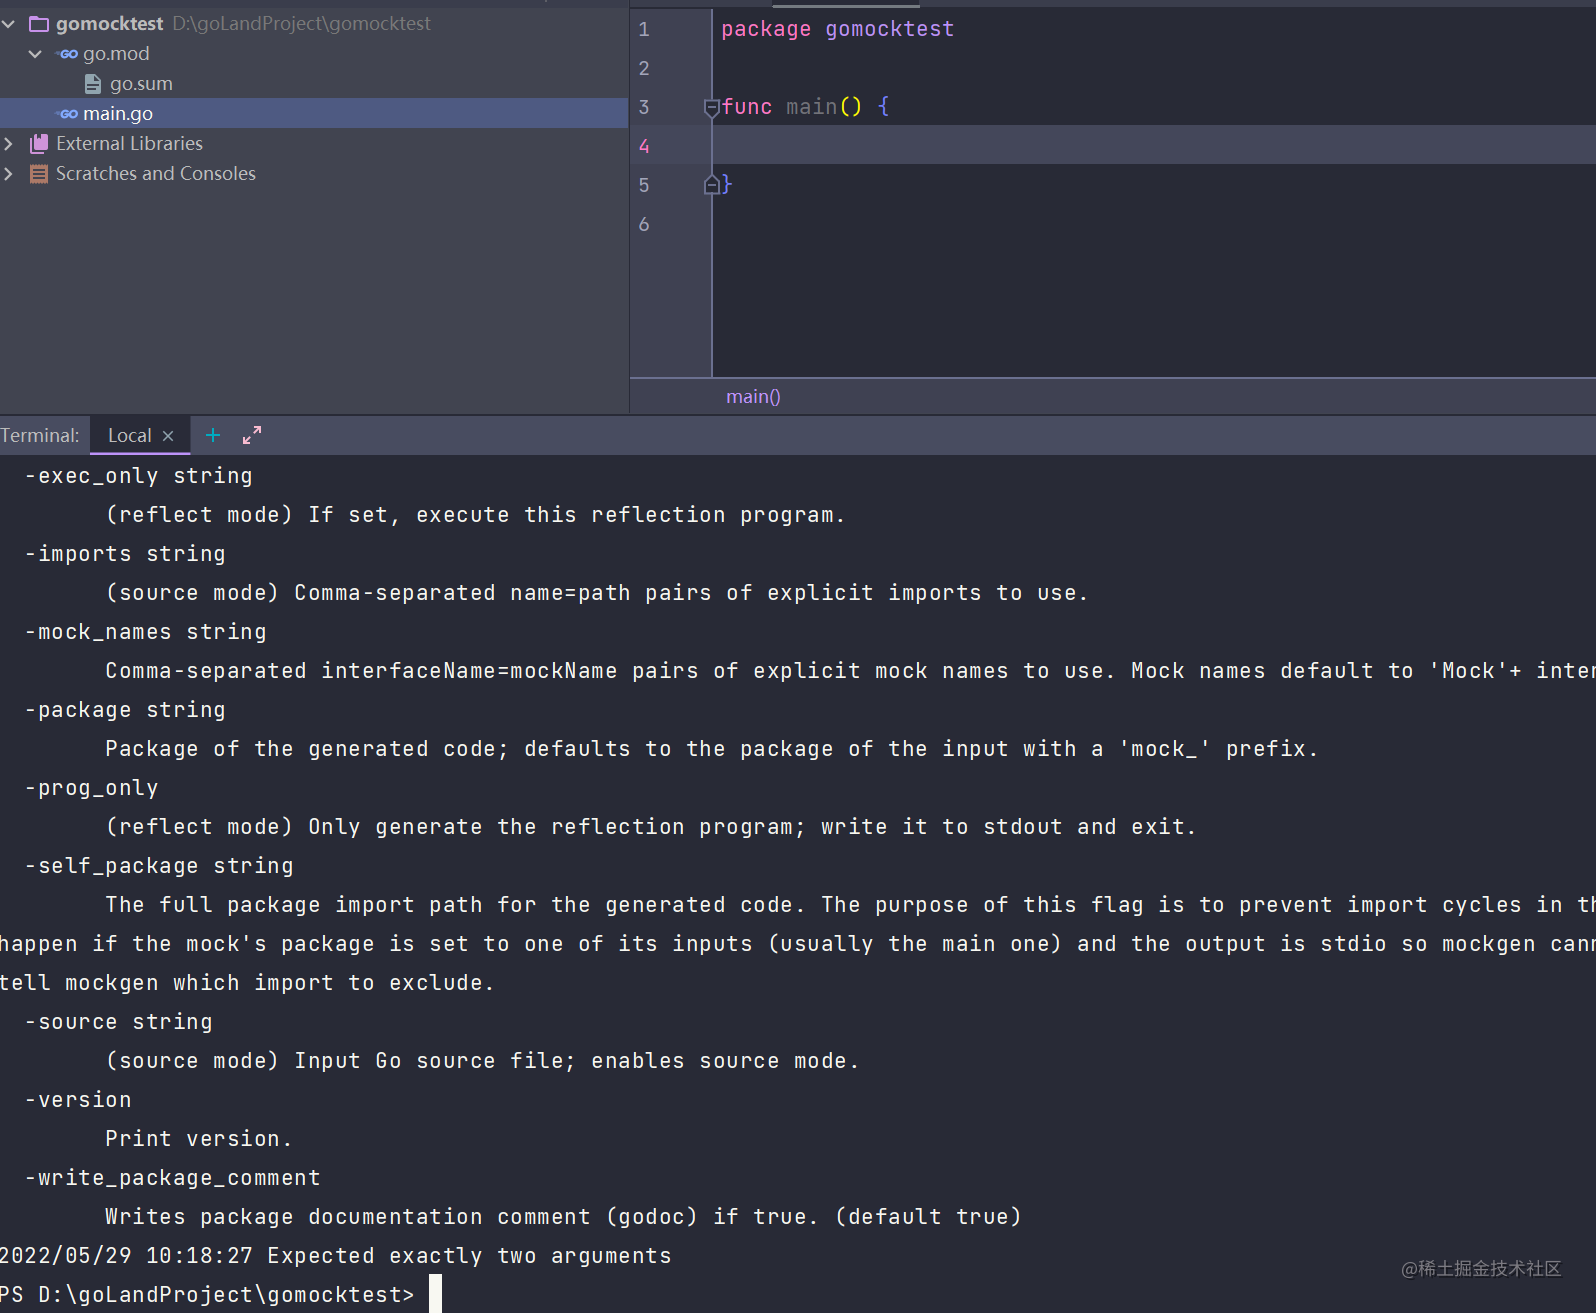Click the 'package' keyword in editor
Screen dimensions: 1596x1313
(x=766, y=29)
